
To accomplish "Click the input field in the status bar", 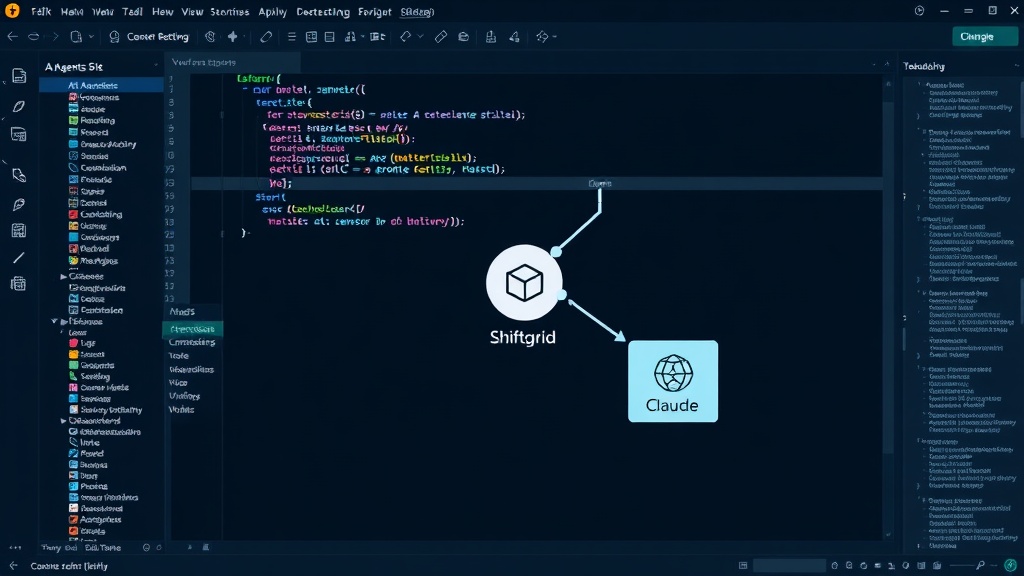I will pos(789,565).
